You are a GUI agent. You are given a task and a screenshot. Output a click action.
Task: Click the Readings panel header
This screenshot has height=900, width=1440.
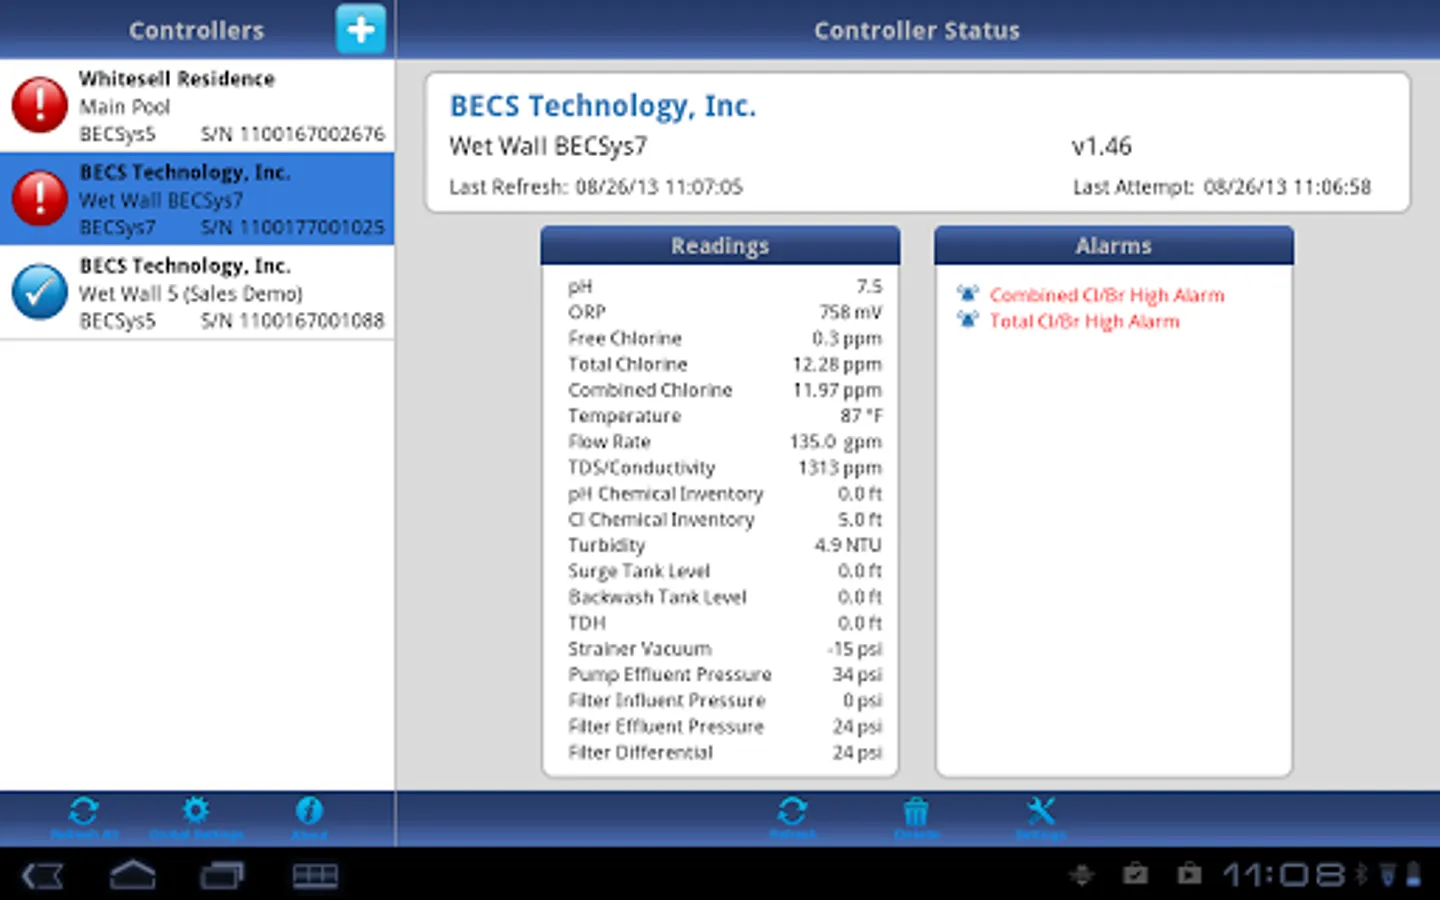coord(720,246)
